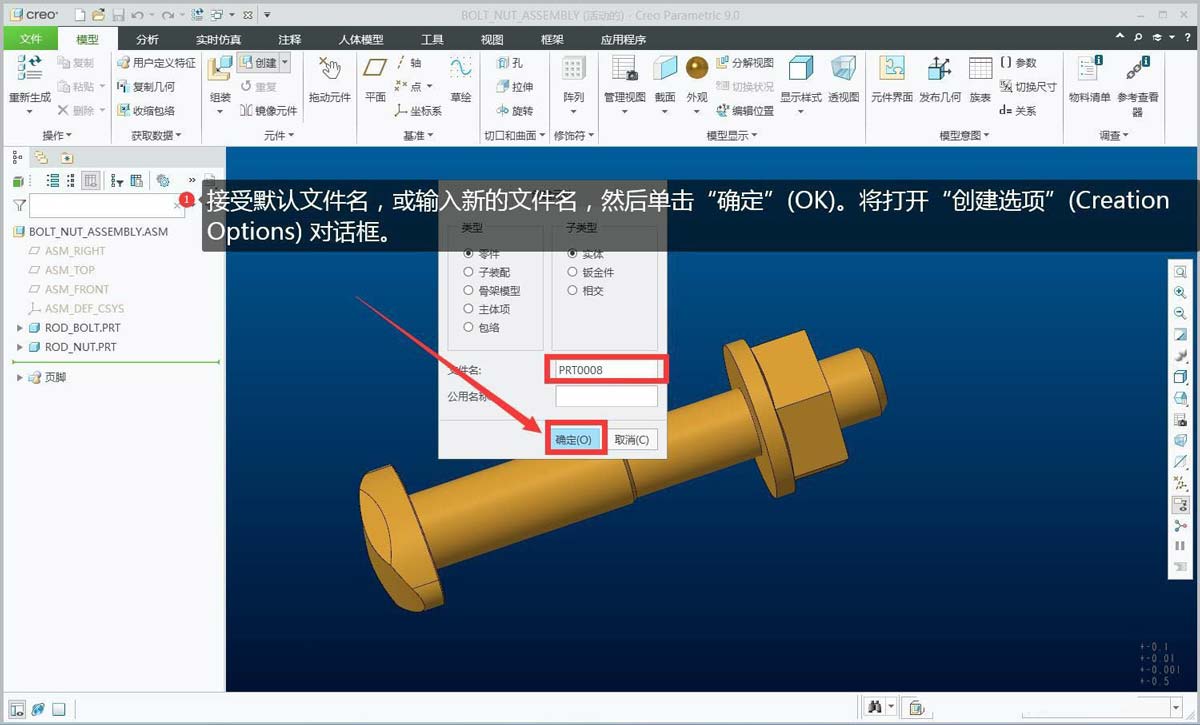Switch to the Analysis (分析) tab

click(147, 39)
